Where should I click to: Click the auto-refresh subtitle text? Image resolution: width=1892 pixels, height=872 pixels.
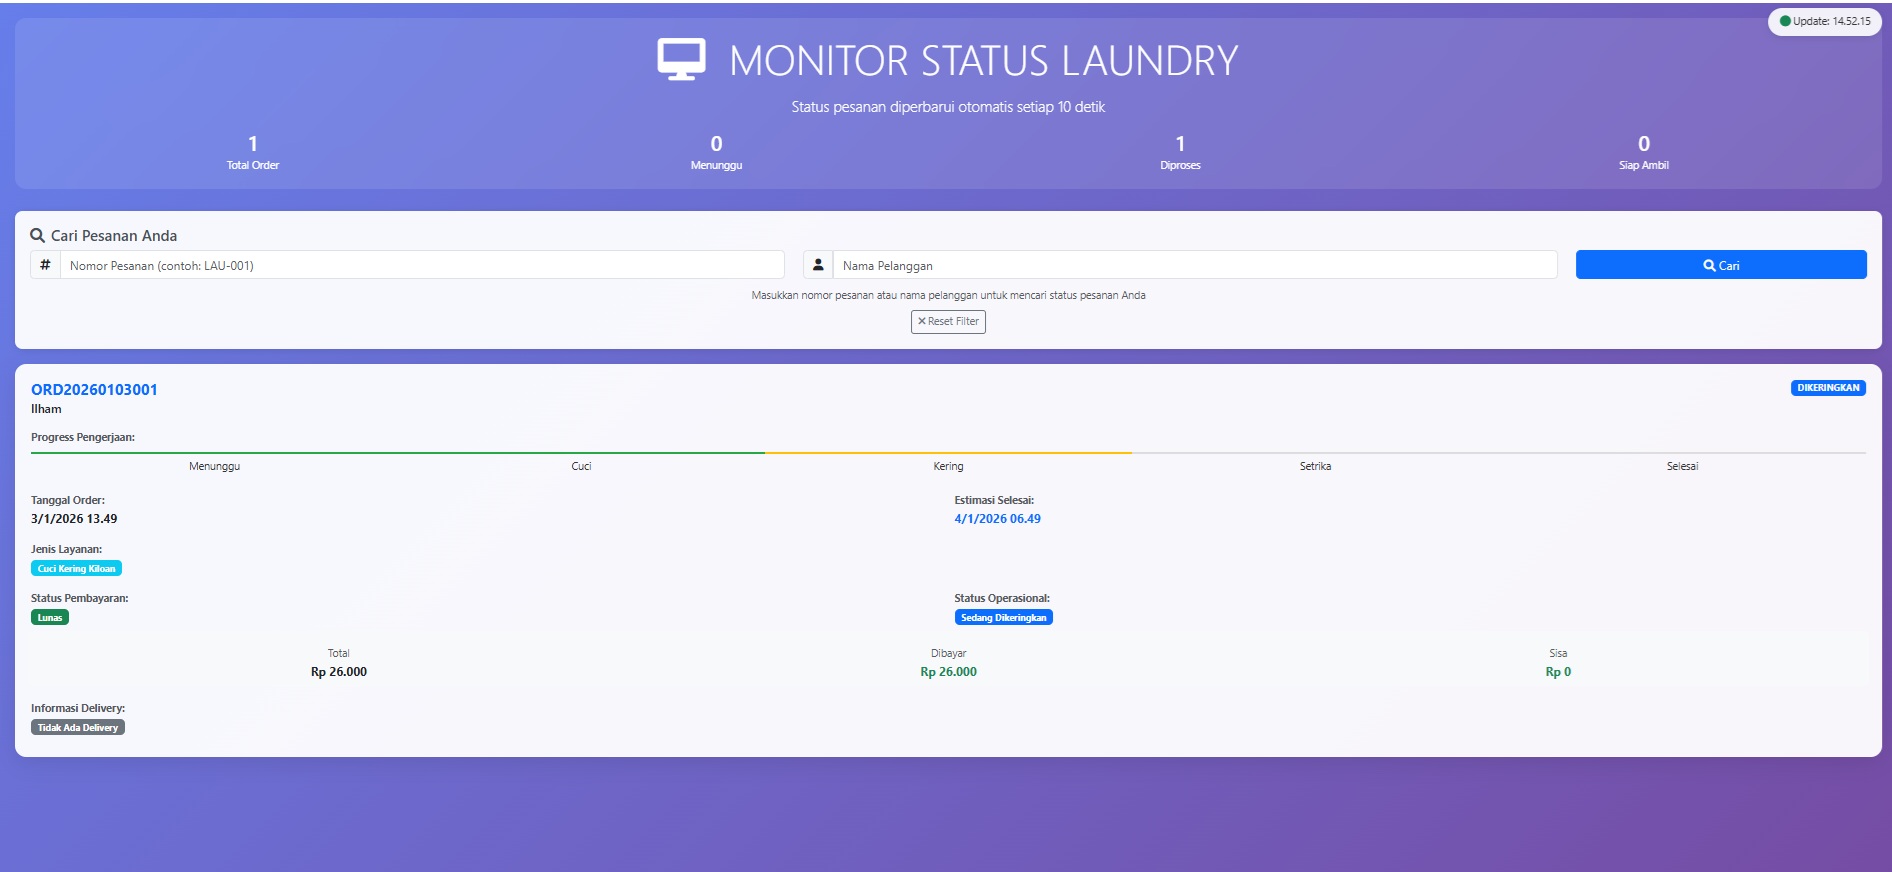point(948,107)
